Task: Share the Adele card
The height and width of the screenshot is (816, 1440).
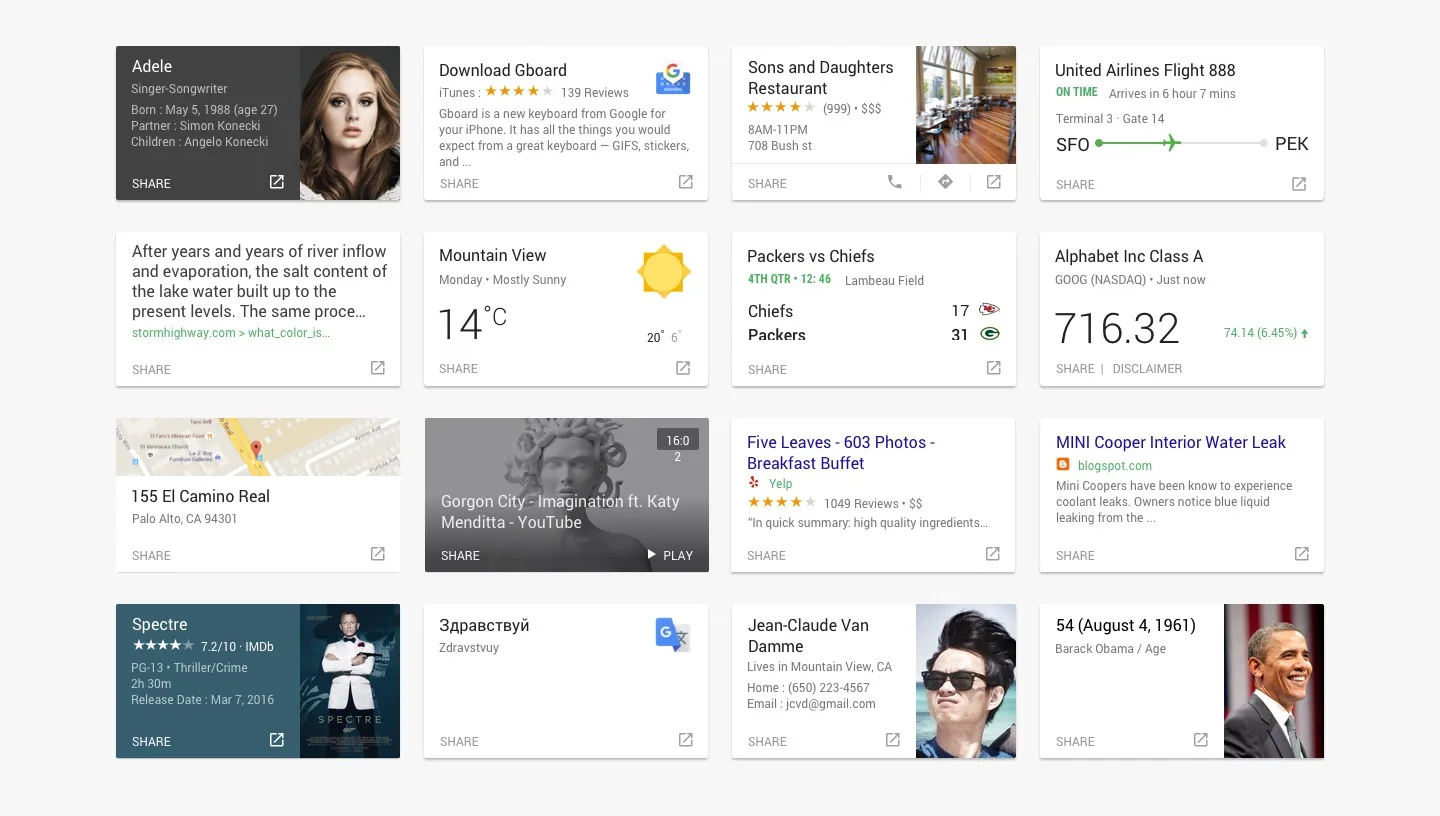Action: 151,184
